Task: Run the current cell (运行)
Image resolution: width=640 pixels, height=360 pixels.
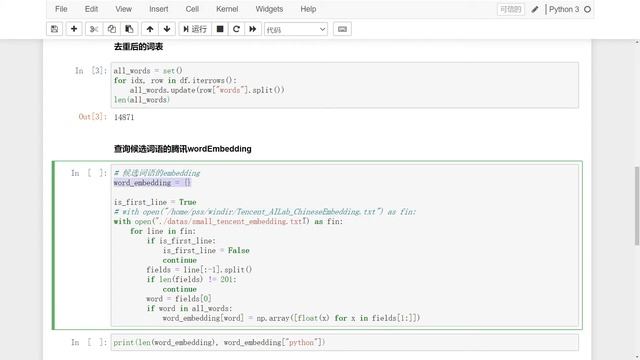Action: coord(195,29)
